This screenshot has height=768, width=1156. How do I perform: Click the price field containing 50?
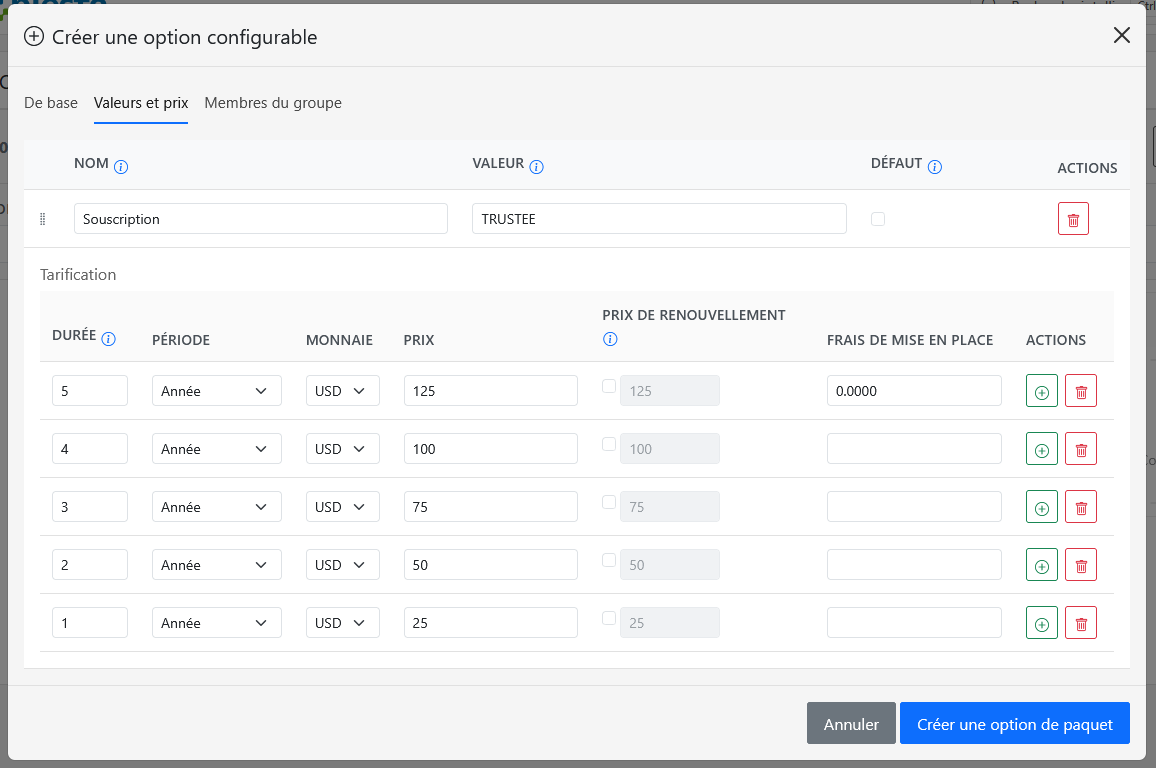coord(491,565)
